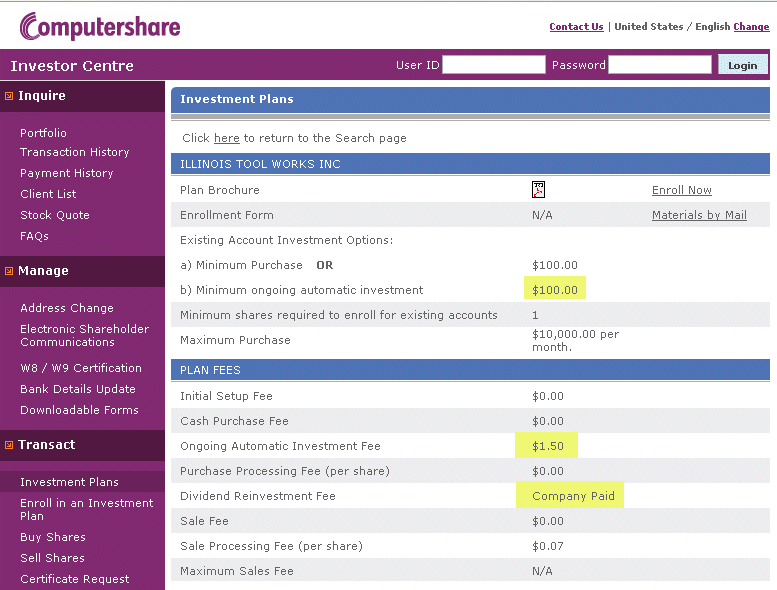Collapse the Inquire section icon
This screenshot has height=590, width=777.
tap(9, 96)
